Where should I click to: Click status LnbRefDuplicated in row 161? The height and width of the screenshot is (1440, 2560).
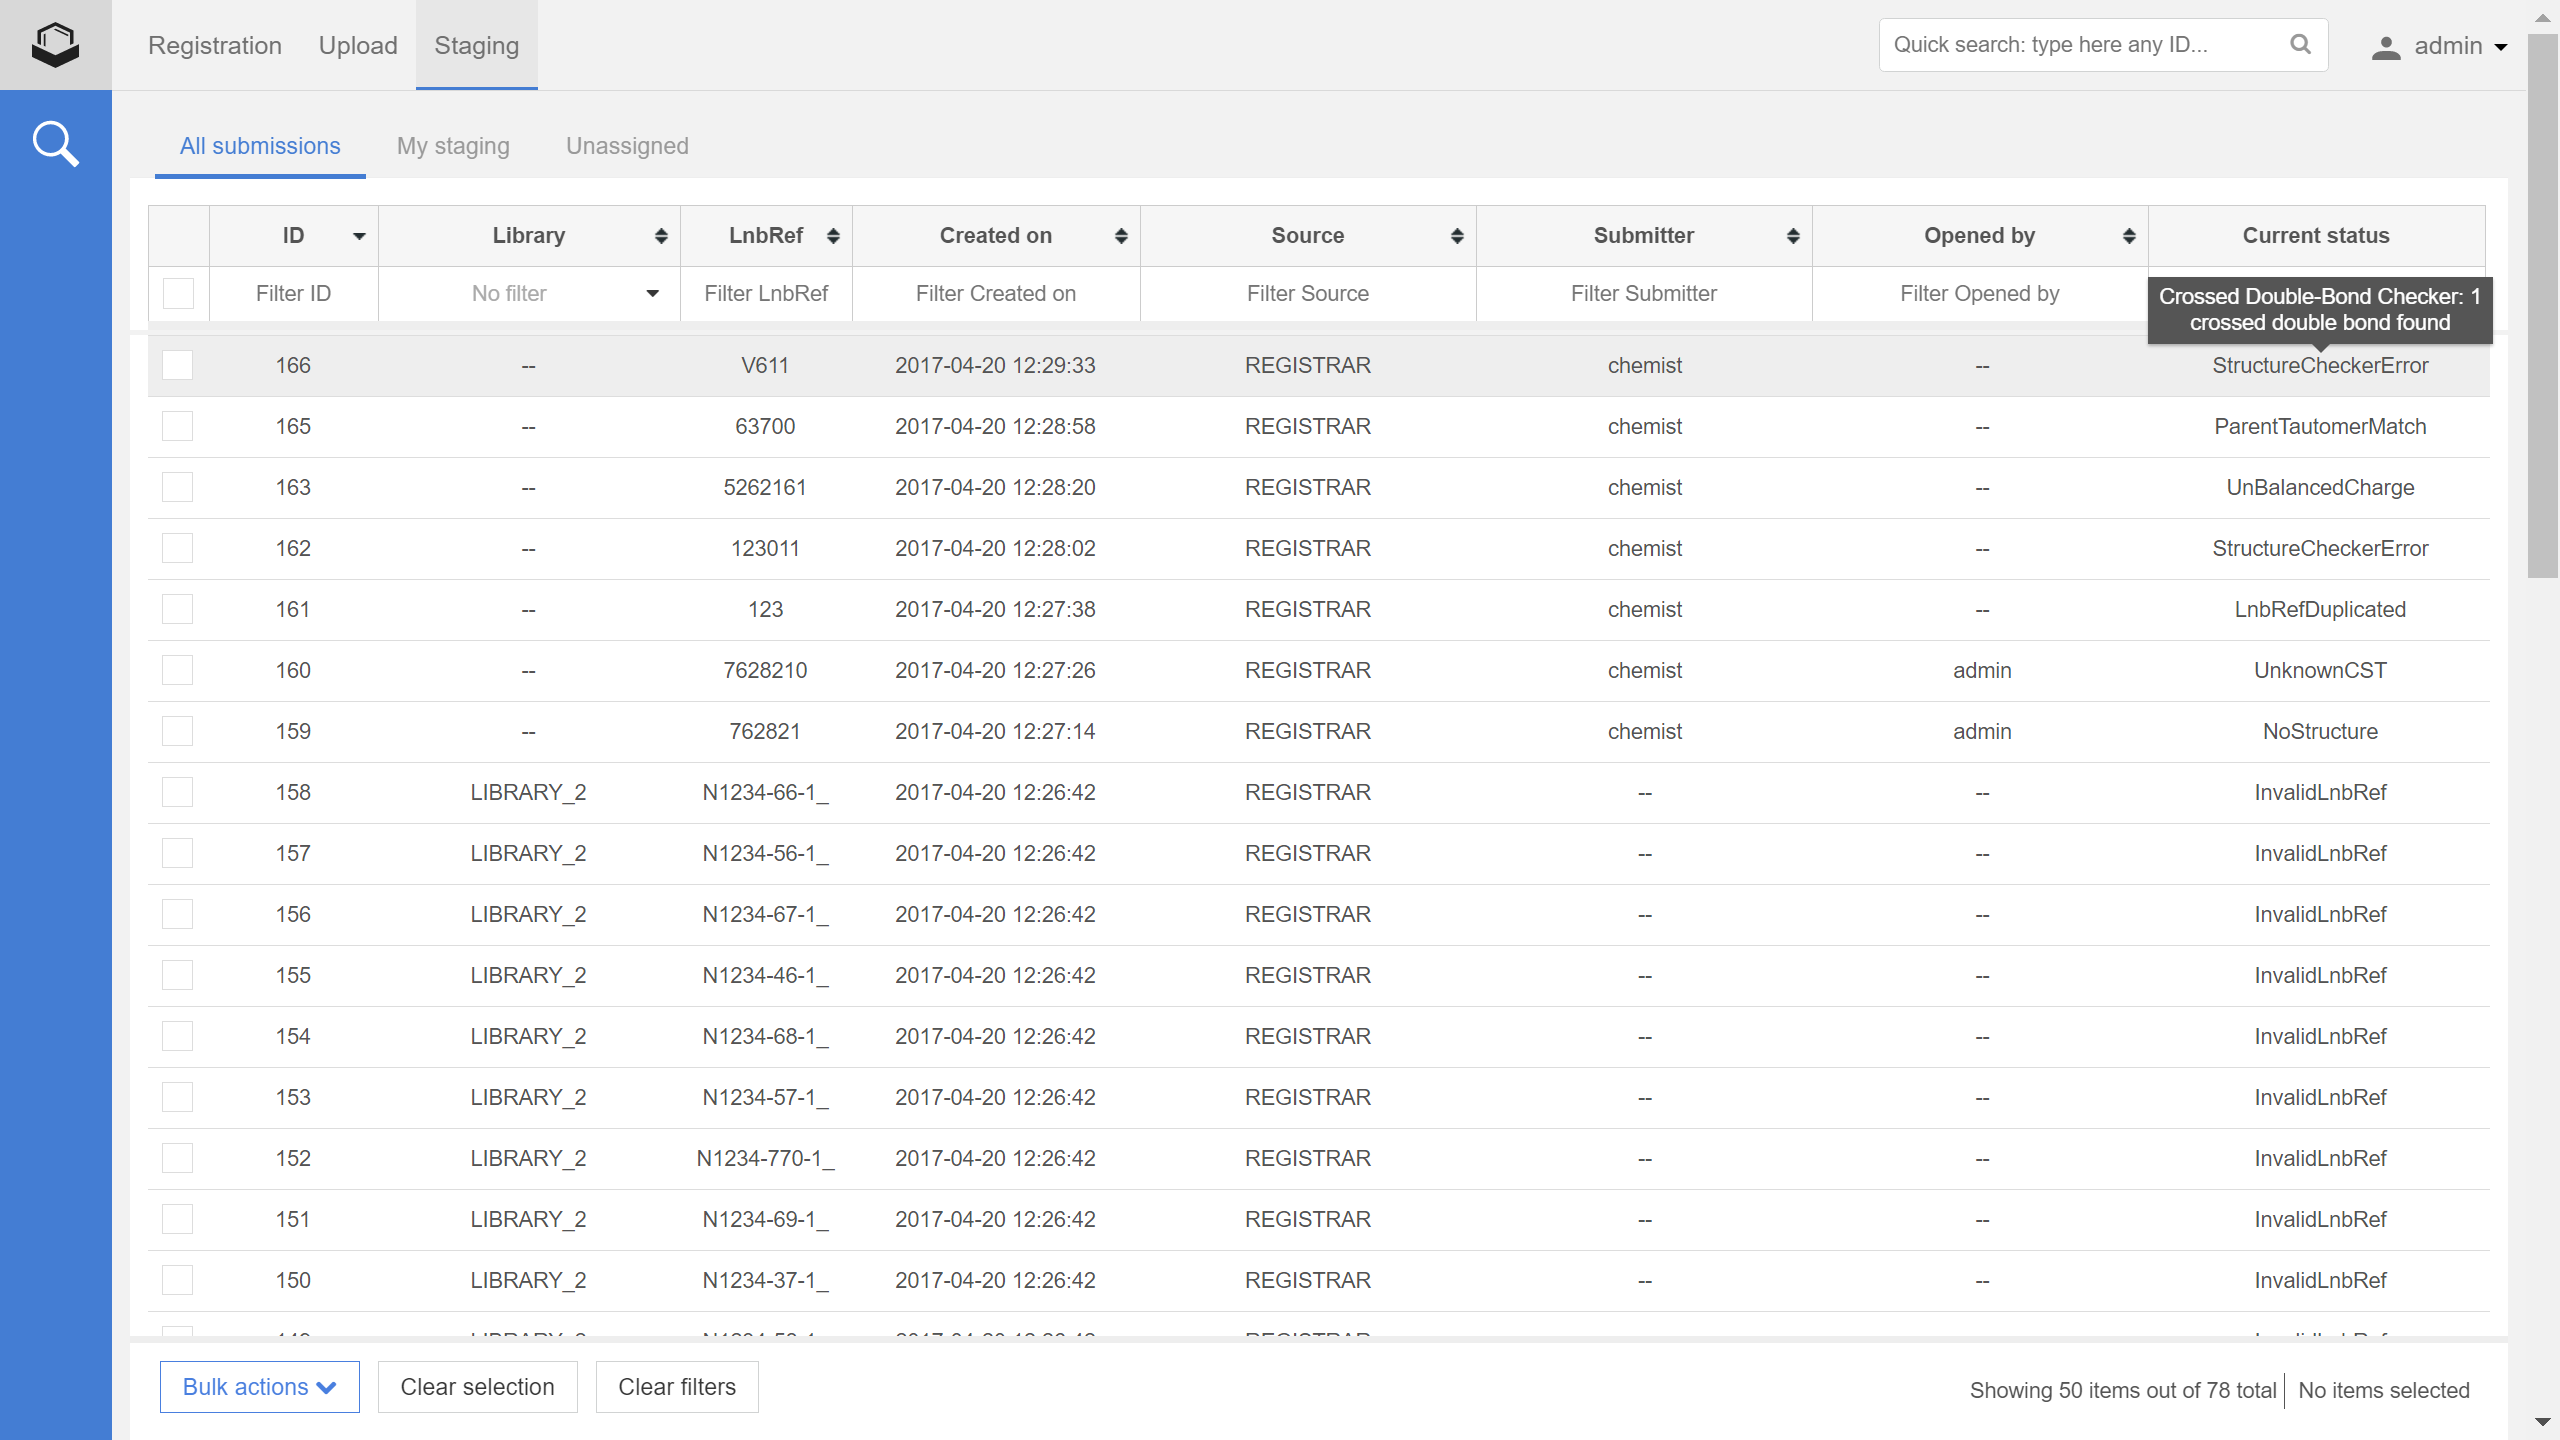(2320, 610)
